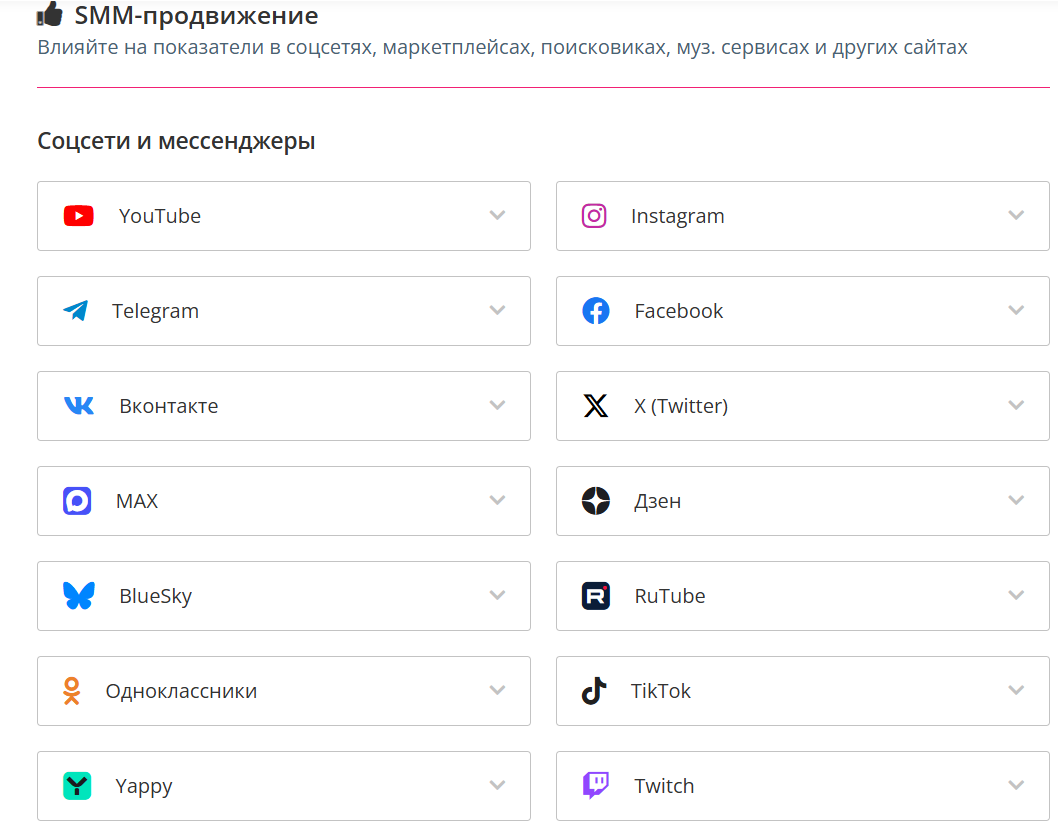The image size is (1058, 825).
Task: Expand the Instagram services chevron
Action: tap(1016, 215)
